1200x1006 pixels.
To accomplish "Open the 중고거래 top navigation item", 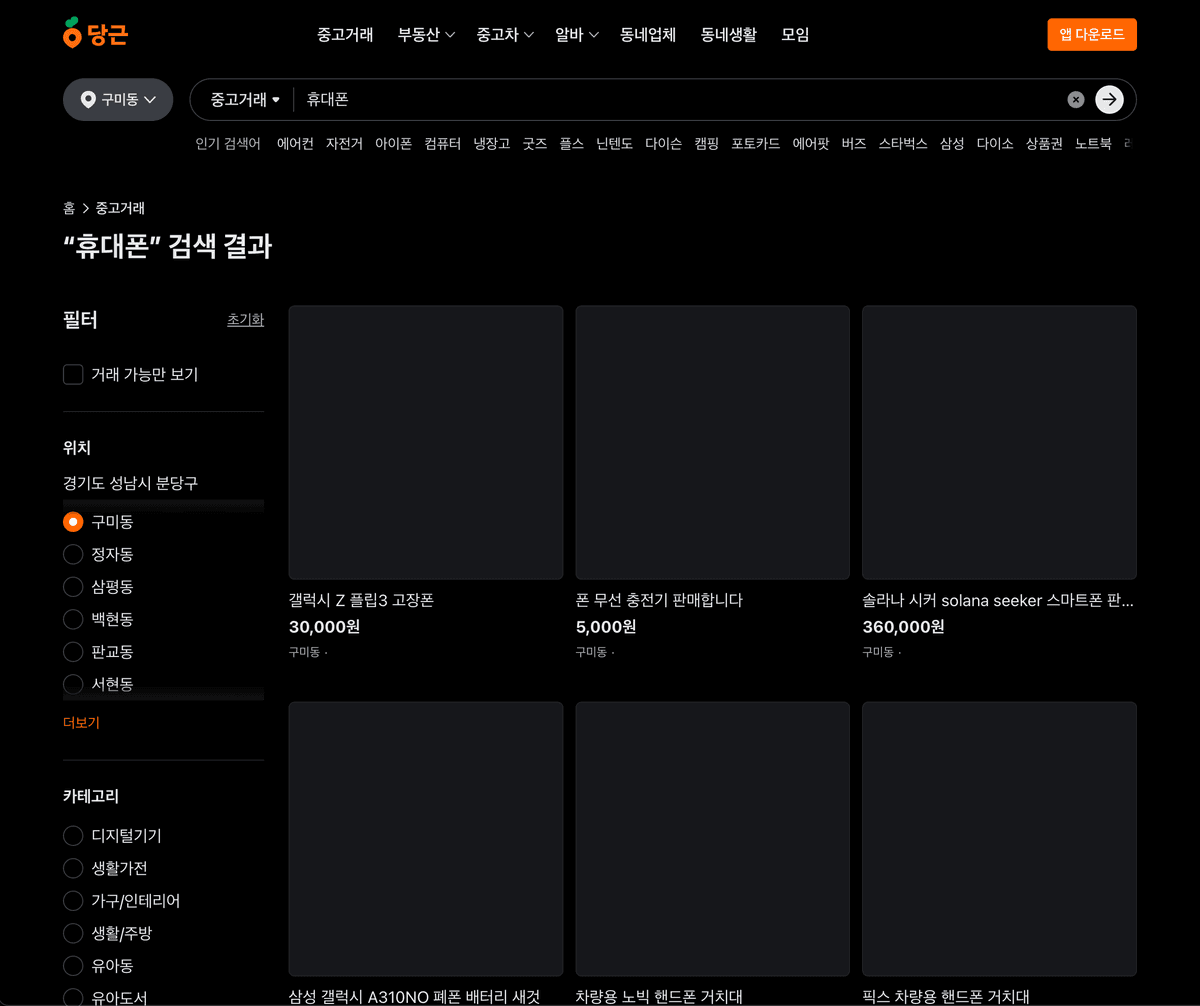I will click(345, 34).
